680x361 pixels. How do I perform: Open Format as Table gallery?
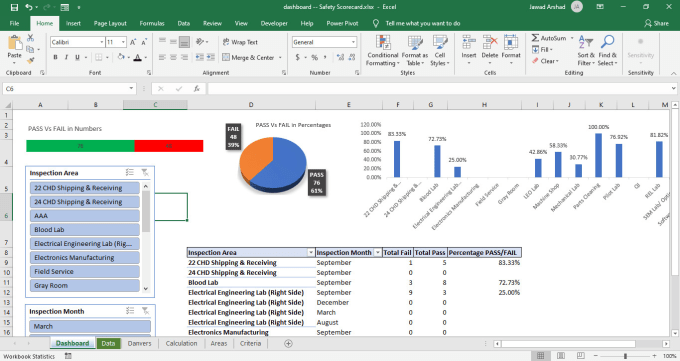click(415, 51)
